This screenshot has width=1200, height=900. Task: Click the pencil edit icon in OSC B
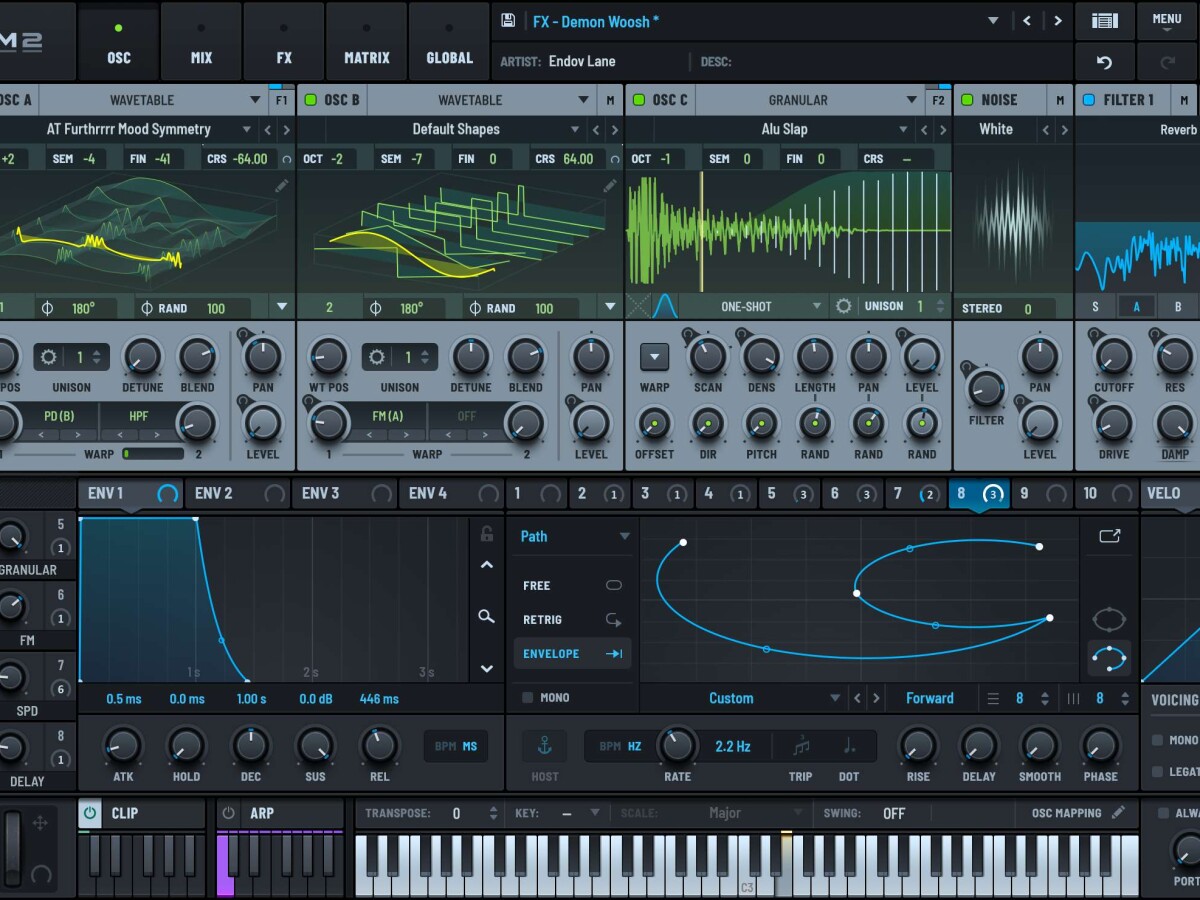point(609,186)
